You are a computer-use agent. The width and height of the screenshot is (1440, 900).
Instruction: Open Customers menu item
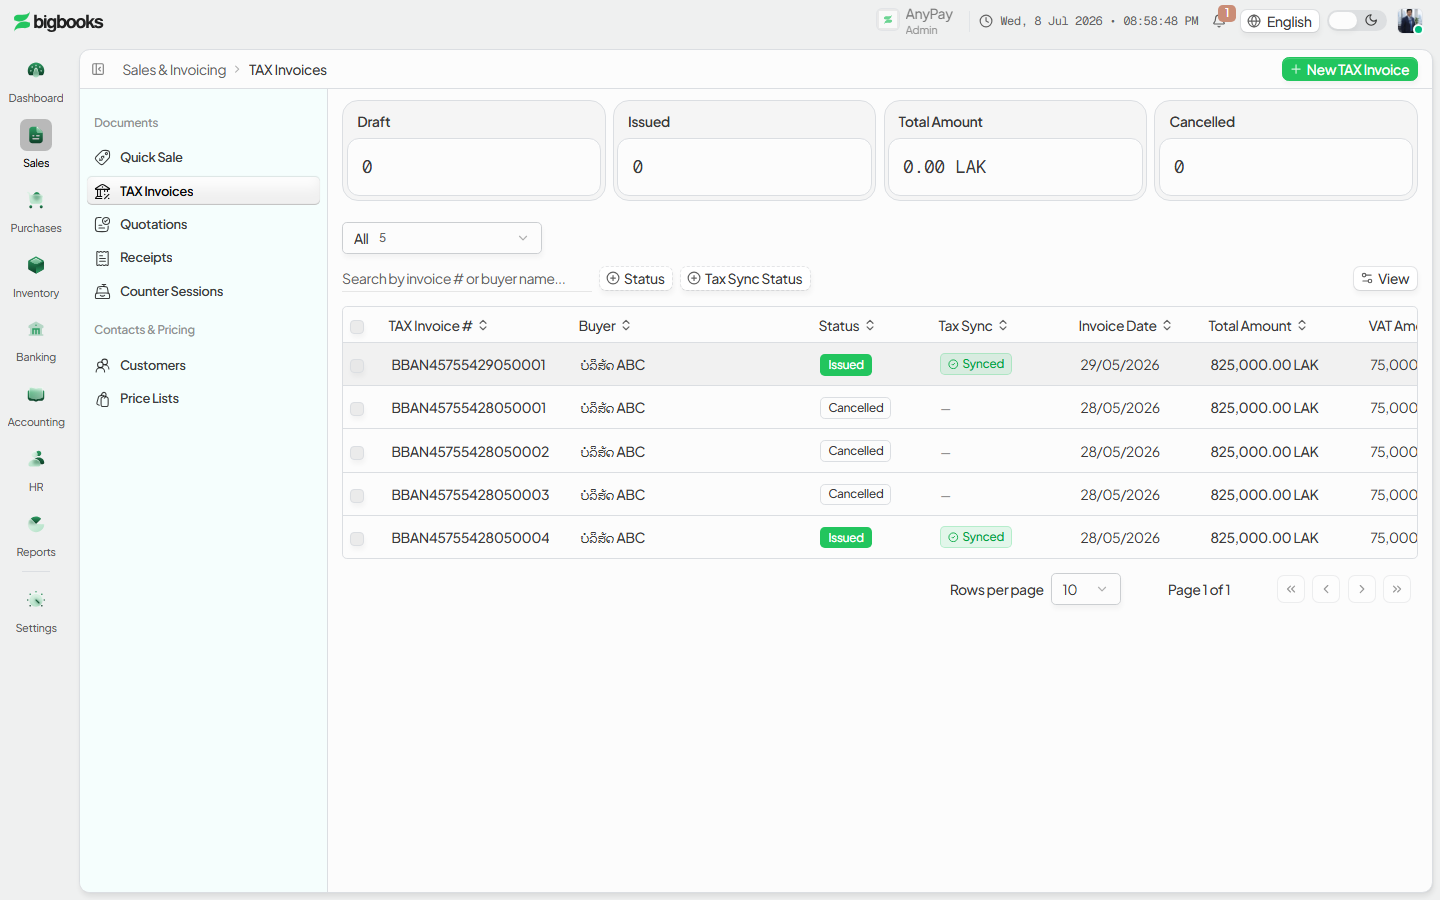click(x=204, y=365)
